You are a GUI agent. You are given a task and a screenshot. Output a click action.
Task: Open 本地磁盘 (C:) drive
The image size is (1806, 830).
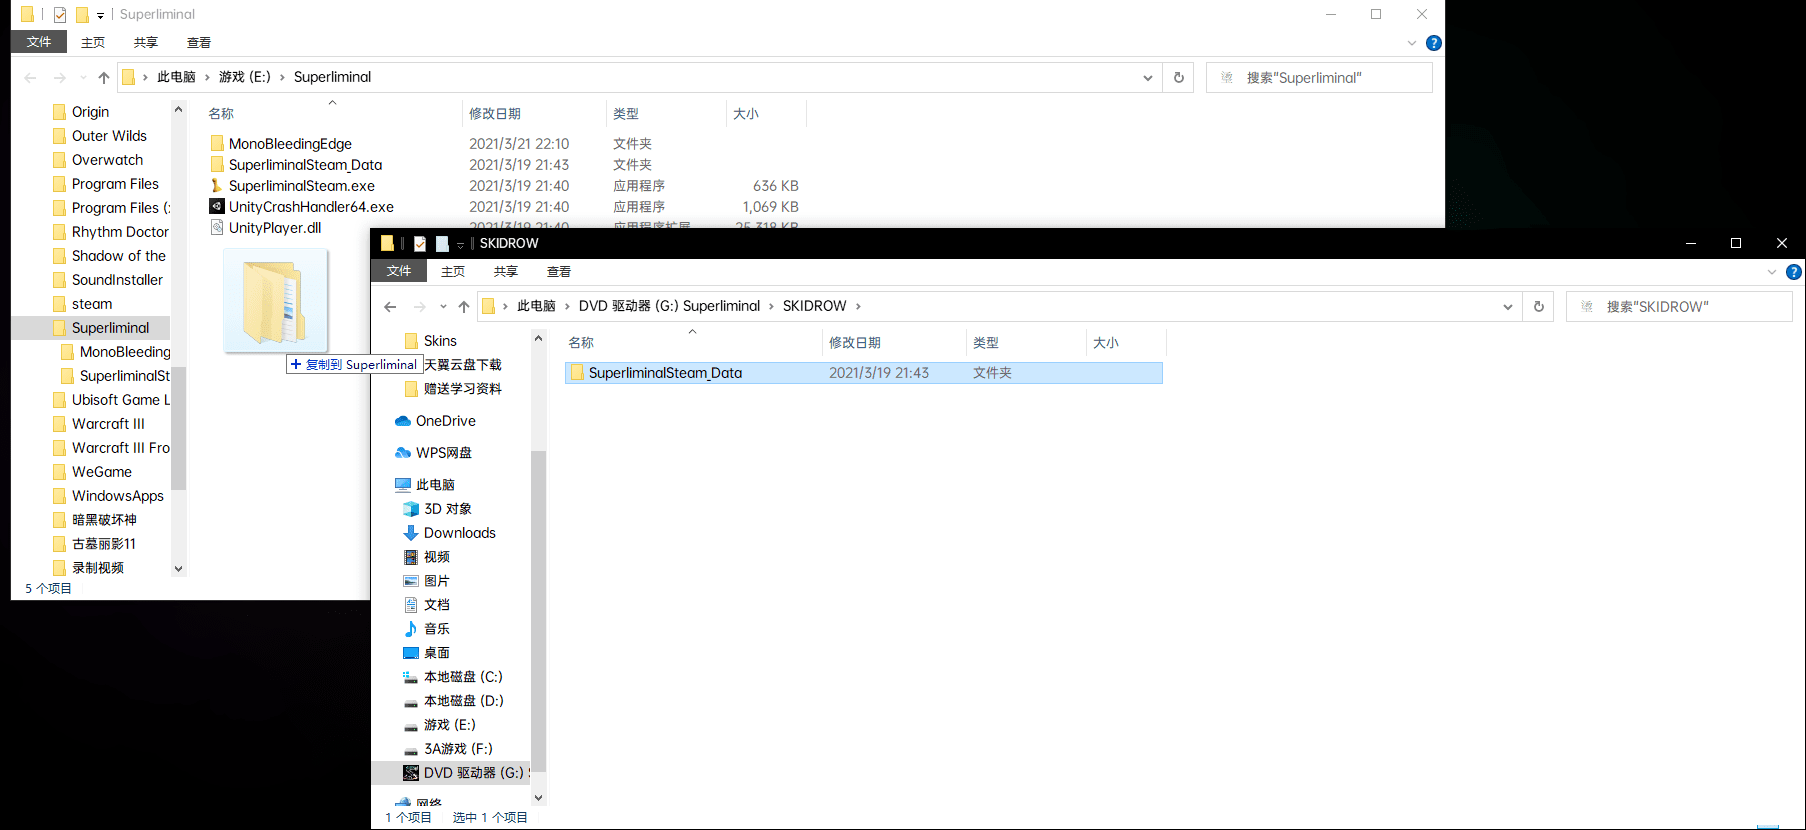(452, 677)
